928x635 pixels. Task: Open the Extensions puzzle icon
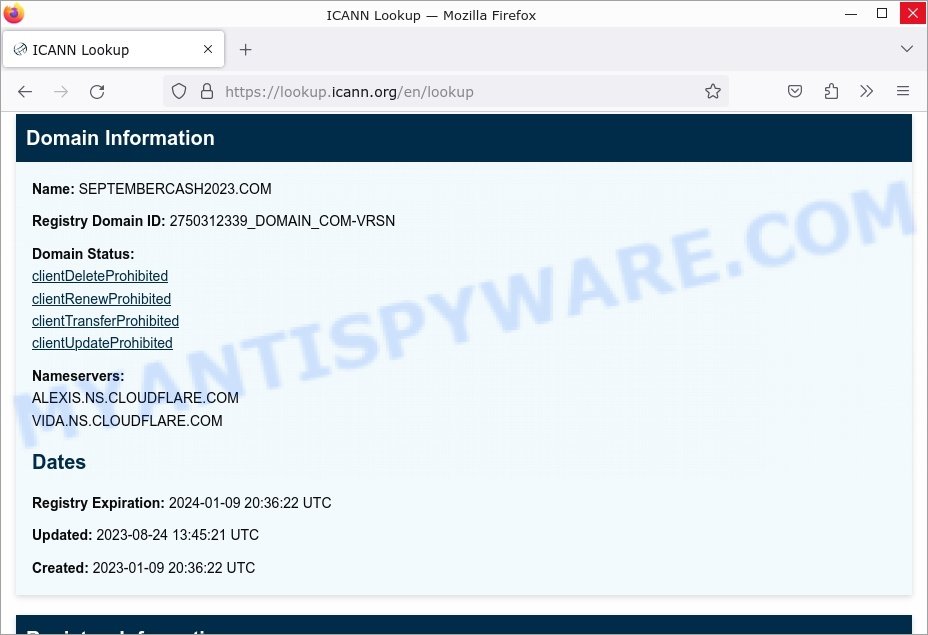[831, 91]
